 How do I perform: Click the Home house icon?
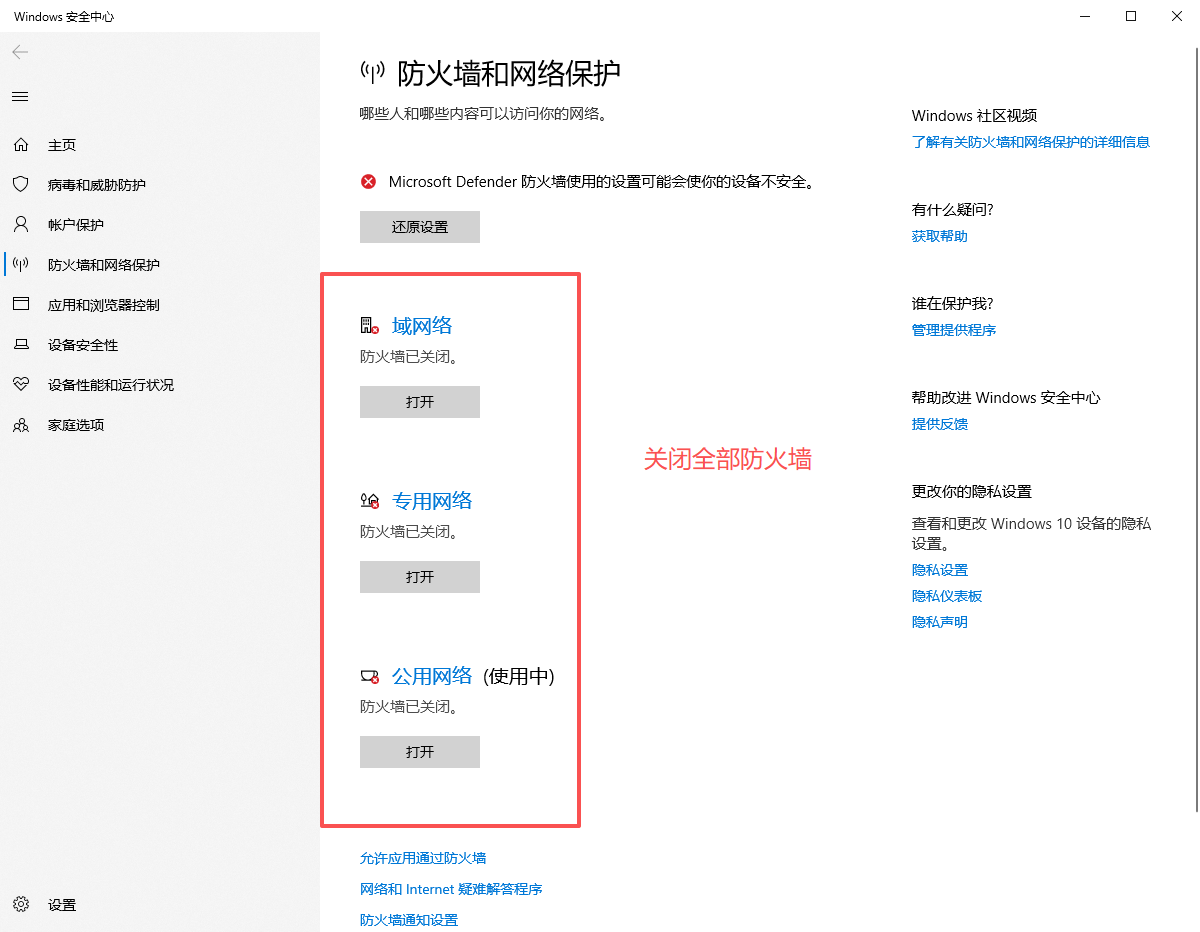20,145
